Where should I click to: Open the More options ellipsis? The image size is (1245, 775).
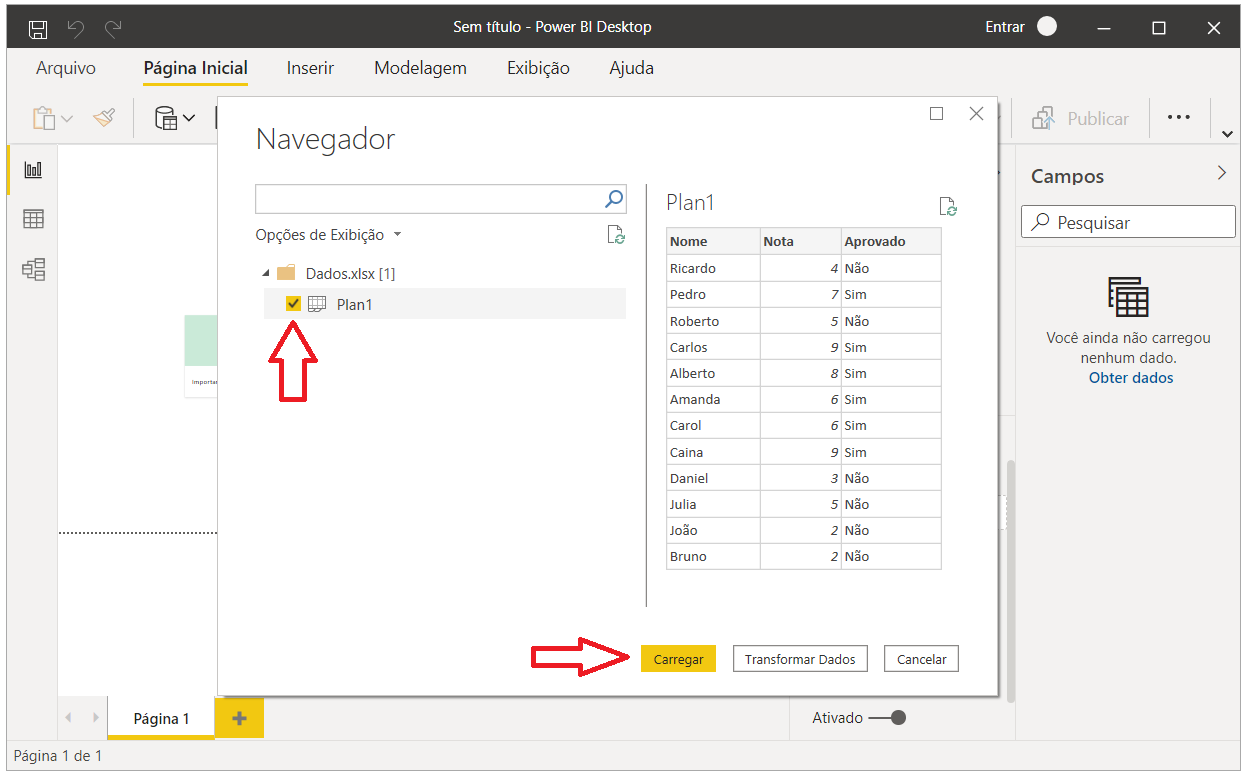[x=1178, y=117]
